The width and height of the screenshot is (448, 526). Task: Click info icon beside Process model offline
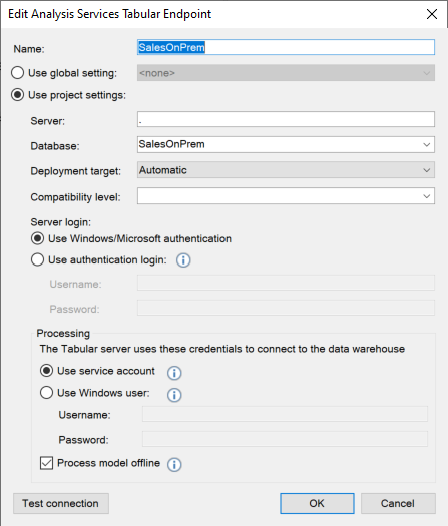[174, 465]
